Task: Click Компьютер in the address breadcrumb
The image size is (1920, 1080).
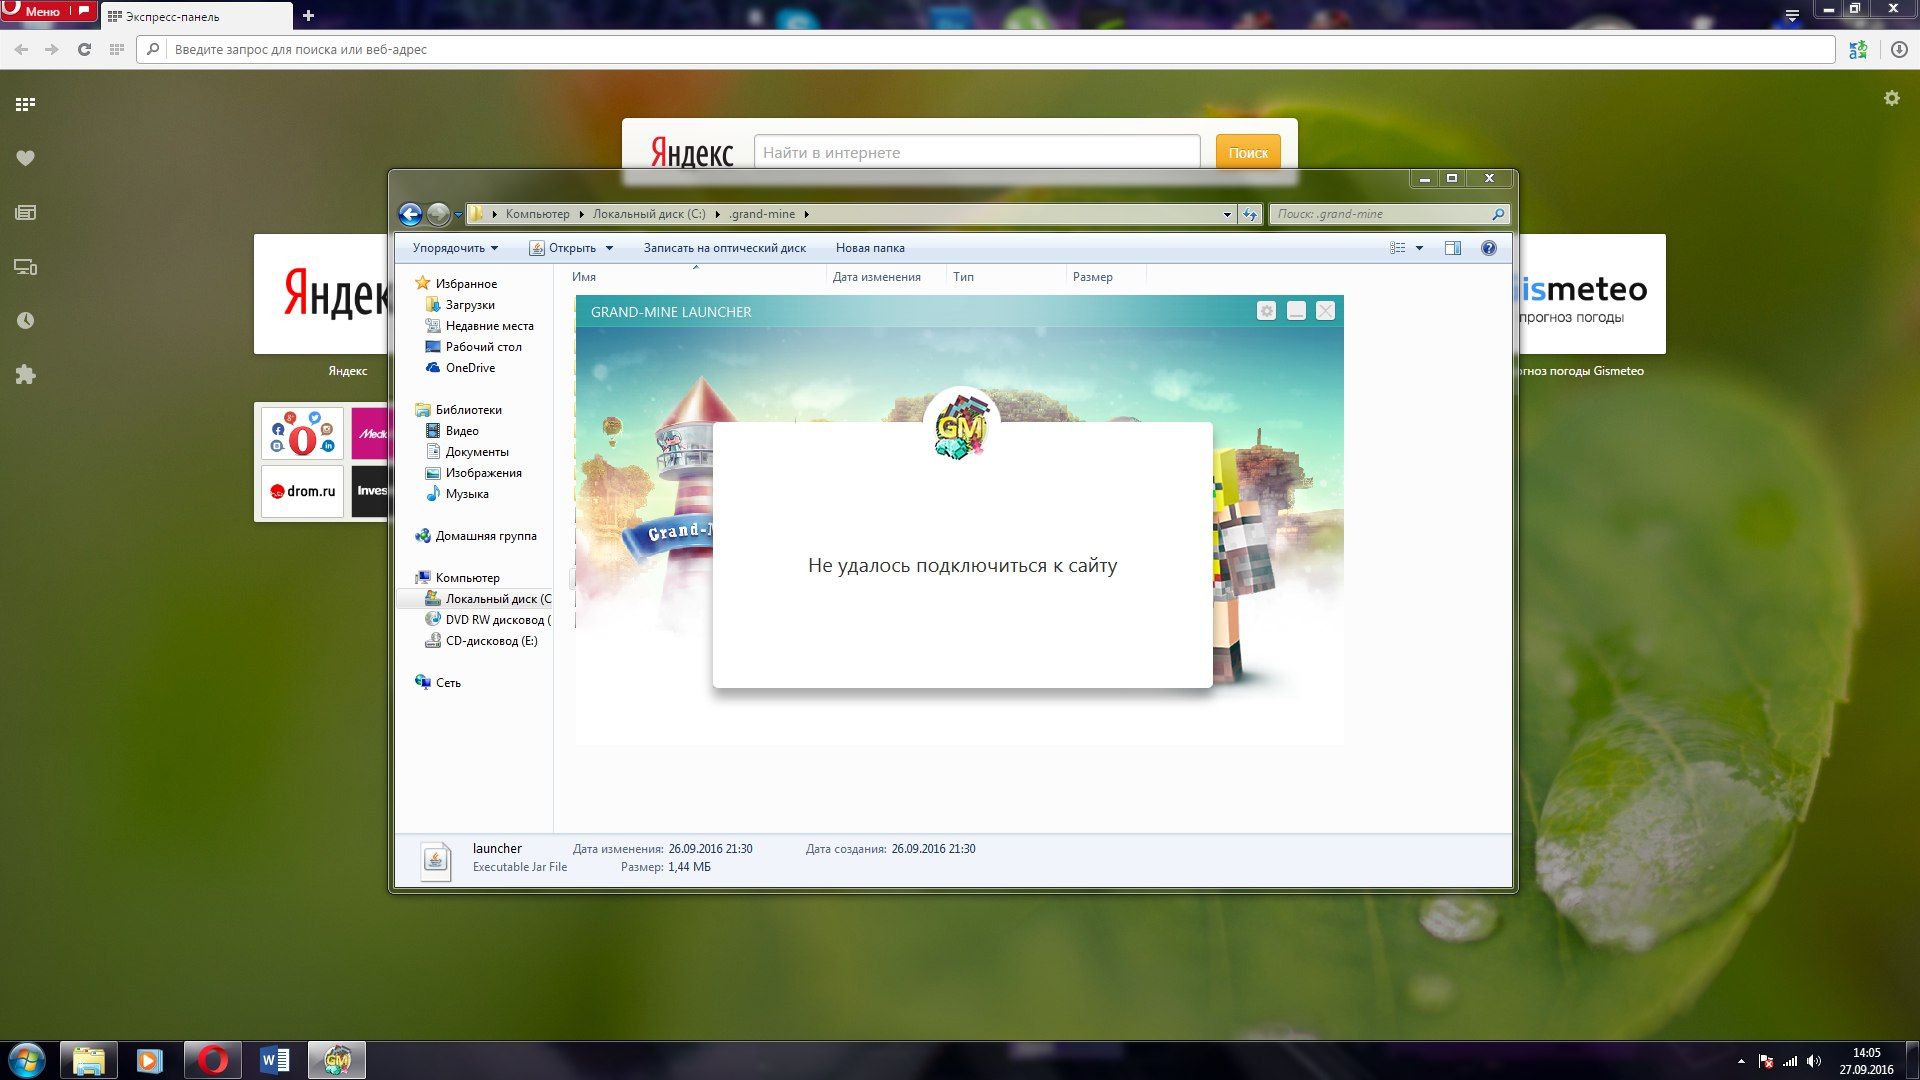Action: [537, 214]
